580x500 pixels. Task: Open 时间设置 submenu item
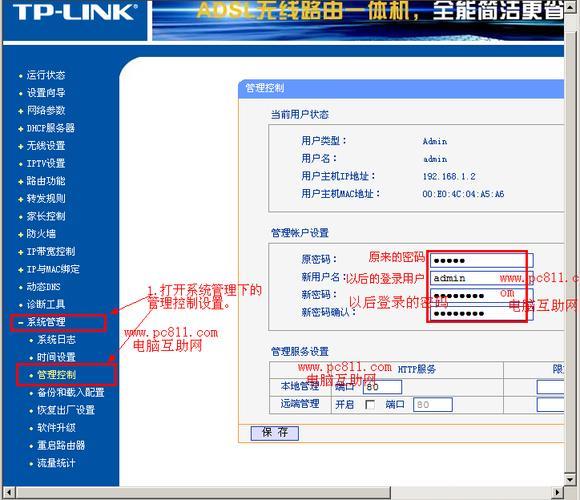(x=56, y=357)
